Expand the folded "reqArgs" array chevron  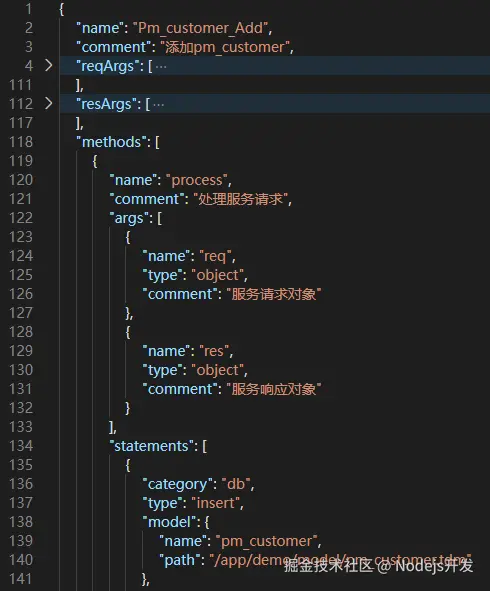pyautogui.click(x=49, y=66)
